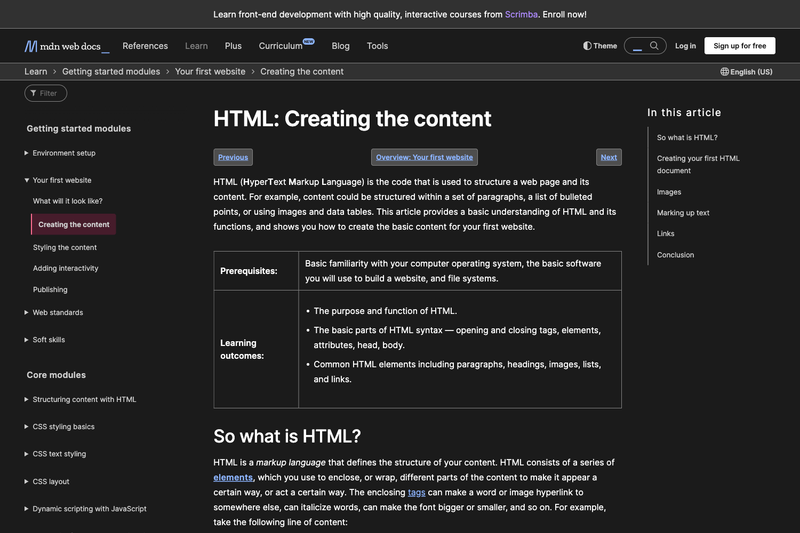Open the Learn menu
This screenshot has width=800, height=533.
pos(196,46)
